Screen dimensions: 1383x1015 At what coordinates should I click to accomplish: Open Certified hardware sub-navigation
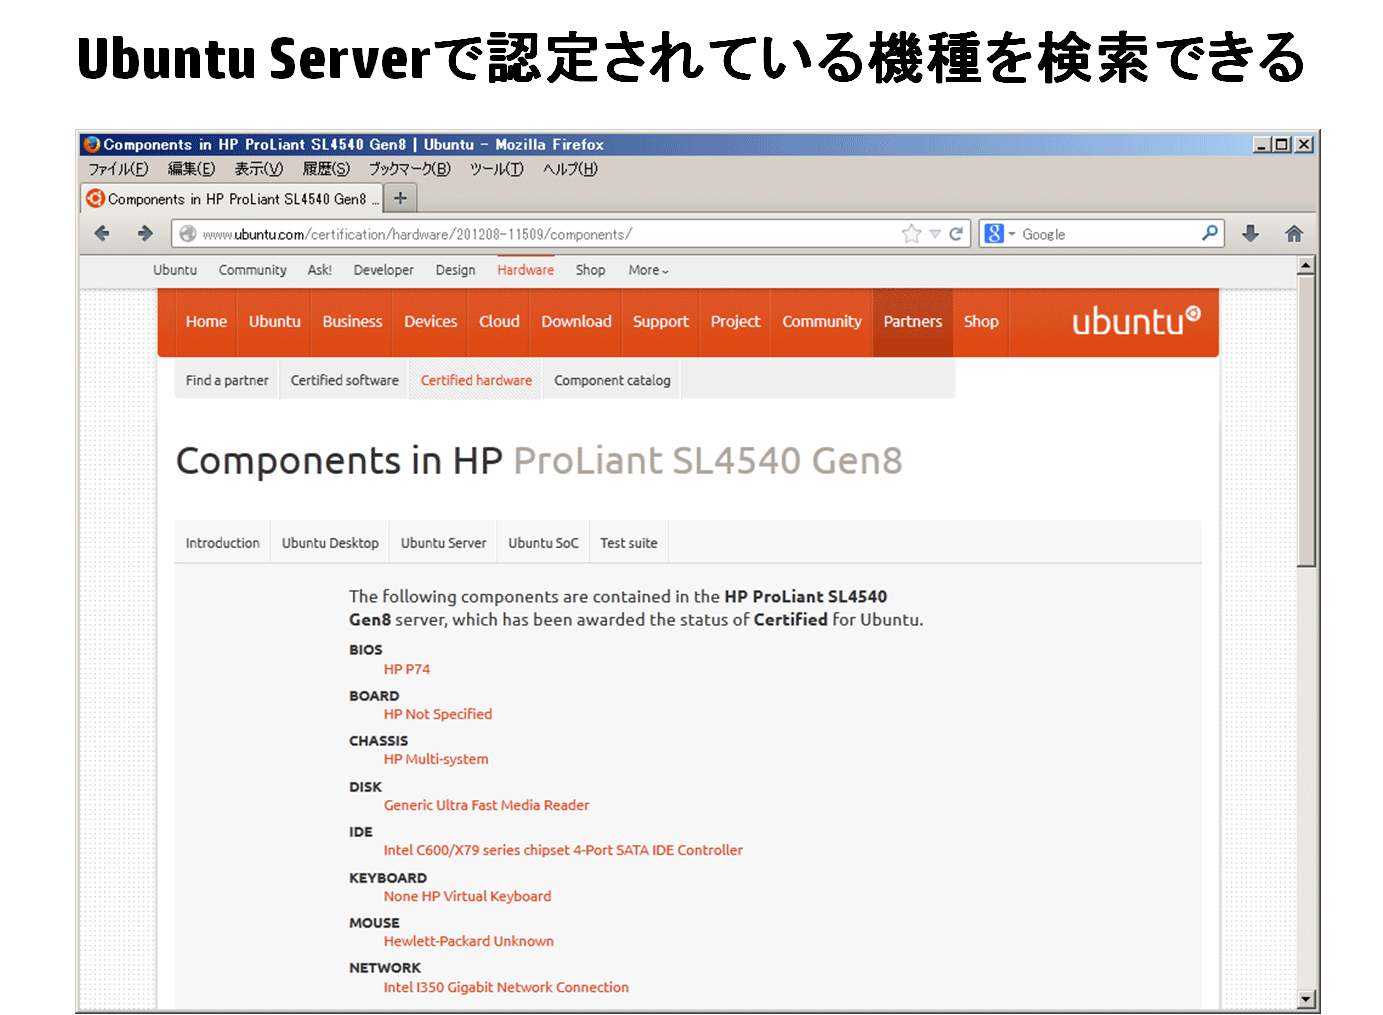476,380
